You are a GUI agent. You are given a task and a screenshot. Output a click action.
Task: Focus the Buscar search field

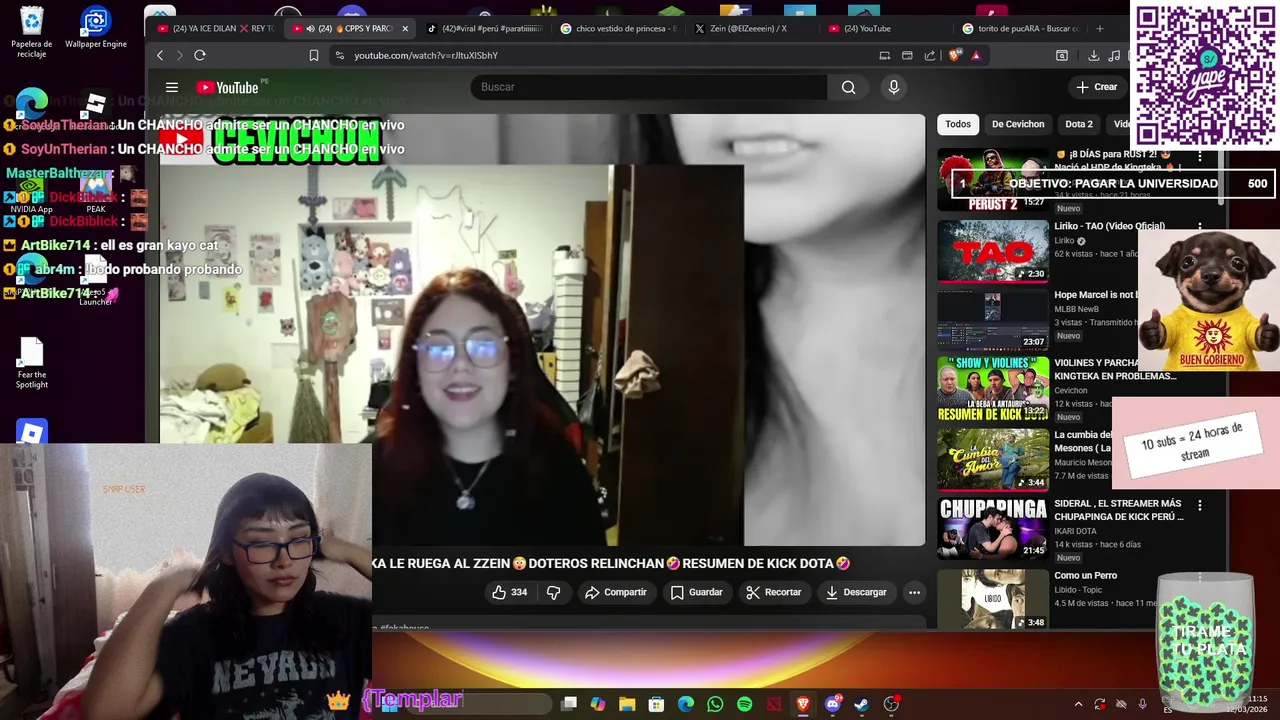pyautogui.click(x=649, y=87)
